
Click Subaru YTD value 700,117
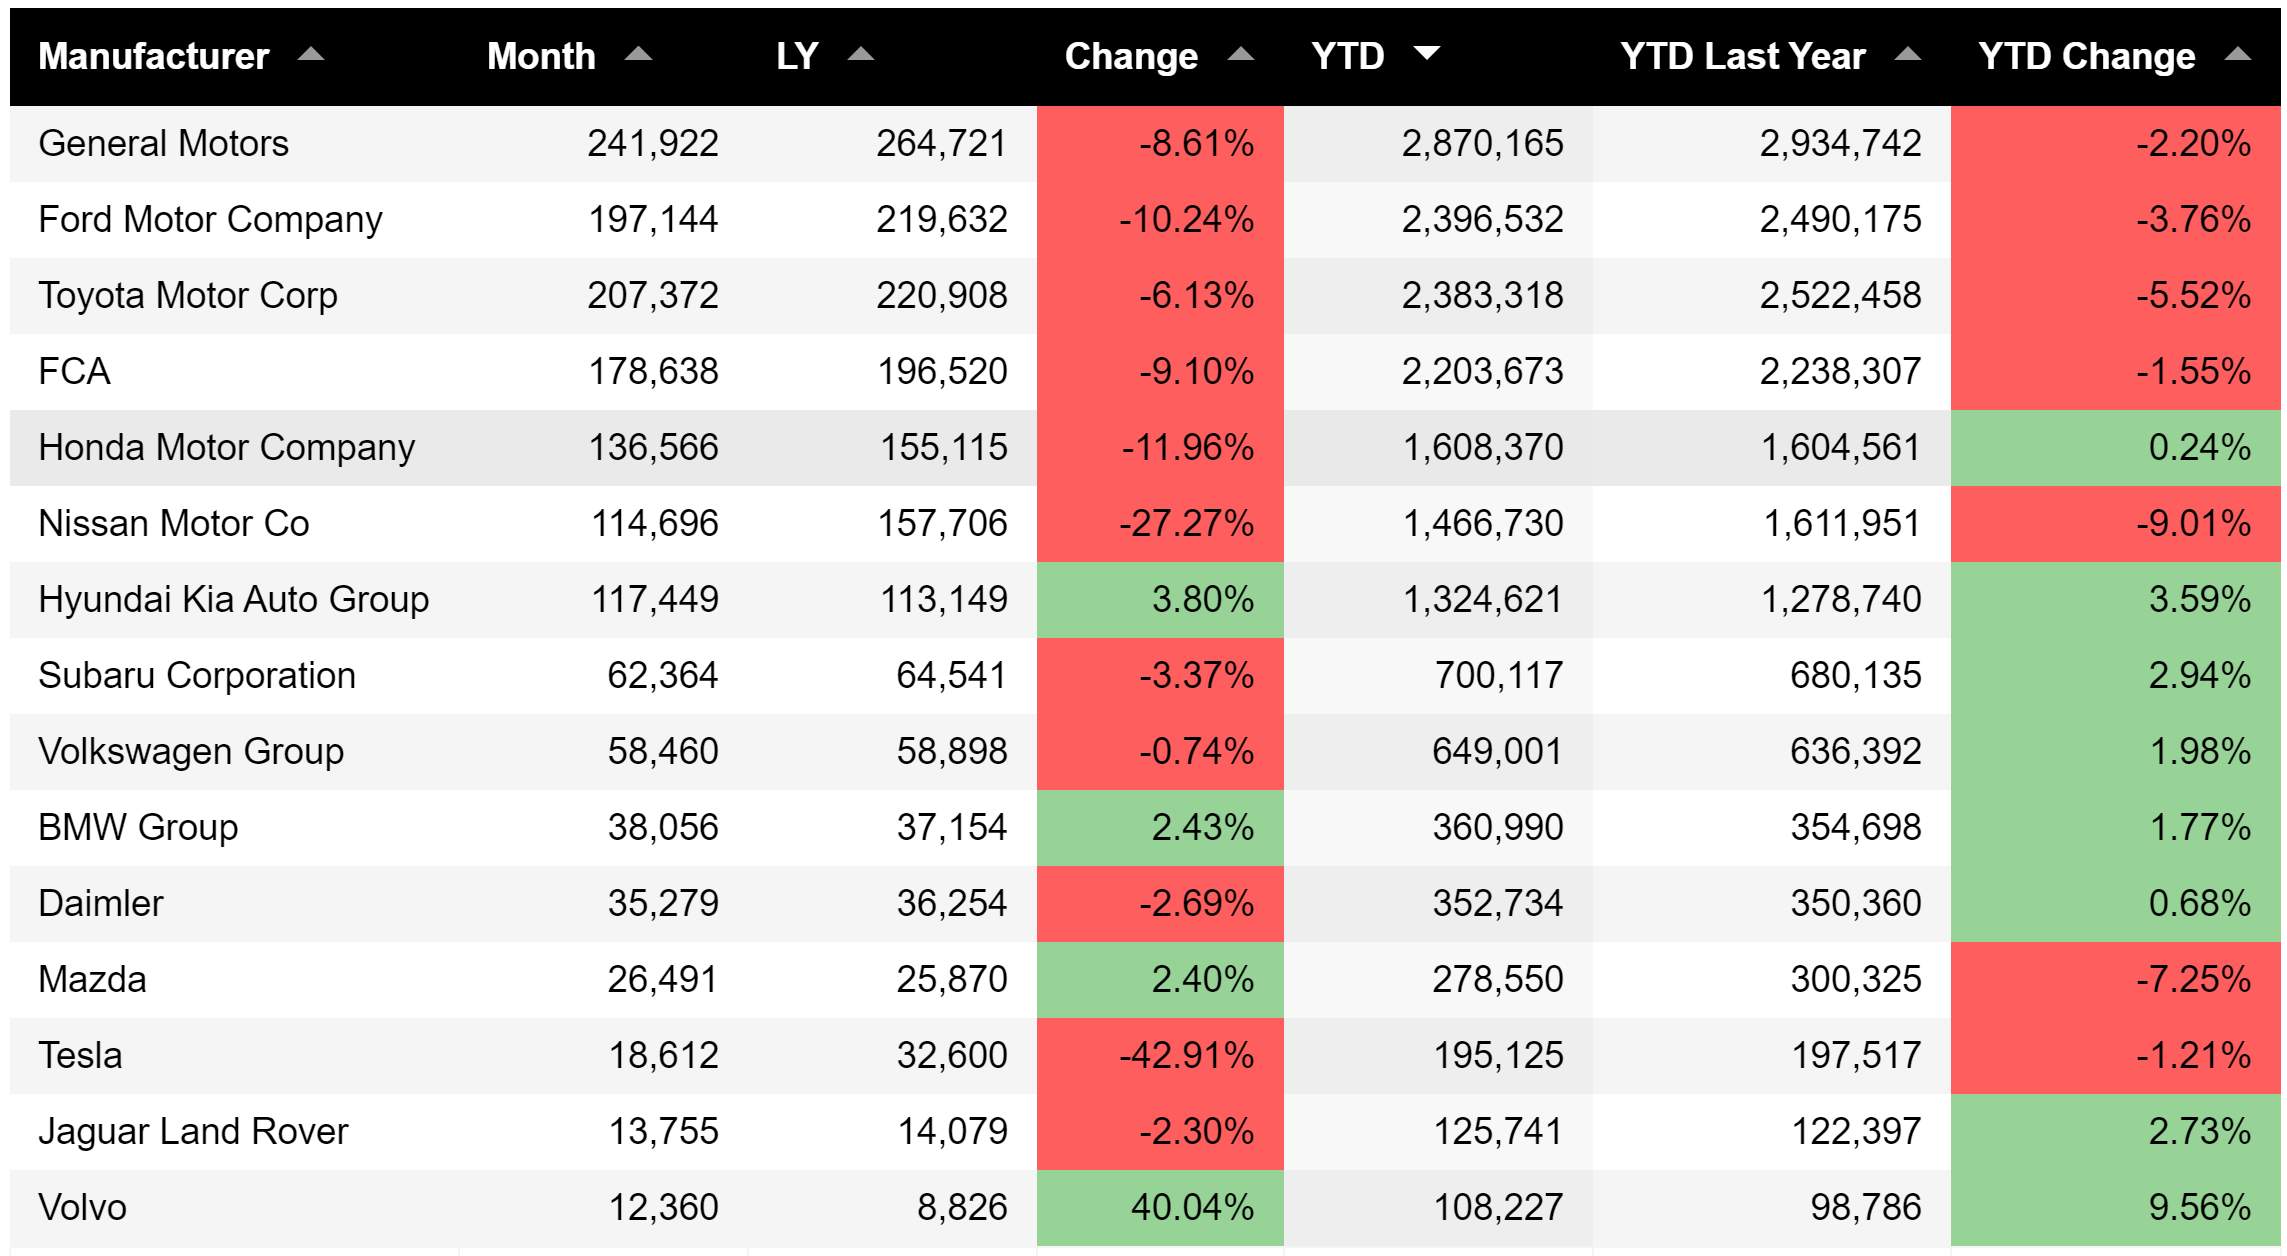click(1499, 675)
